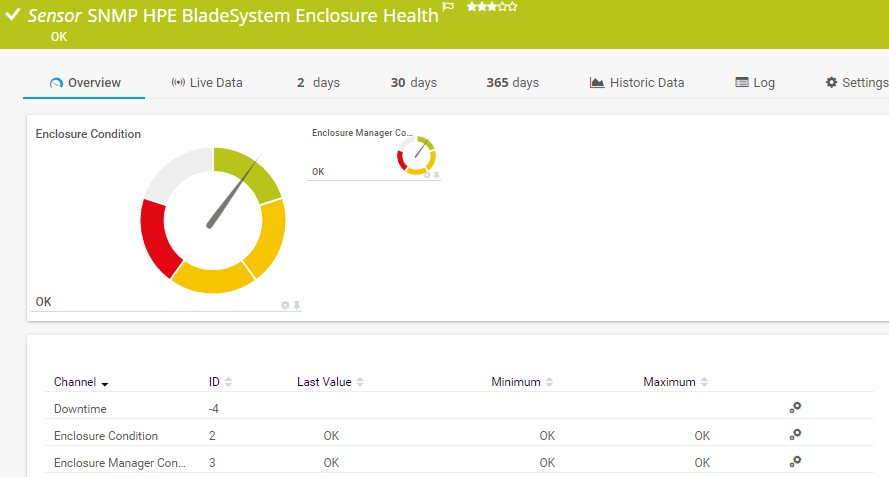
Task: Open the 30 days tab
Action: click(413, 83)
